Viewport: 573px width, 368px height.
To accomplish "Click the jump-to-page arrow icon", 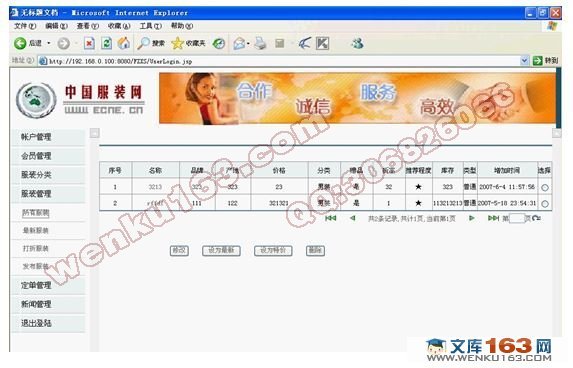I will (x=536, y=219).
